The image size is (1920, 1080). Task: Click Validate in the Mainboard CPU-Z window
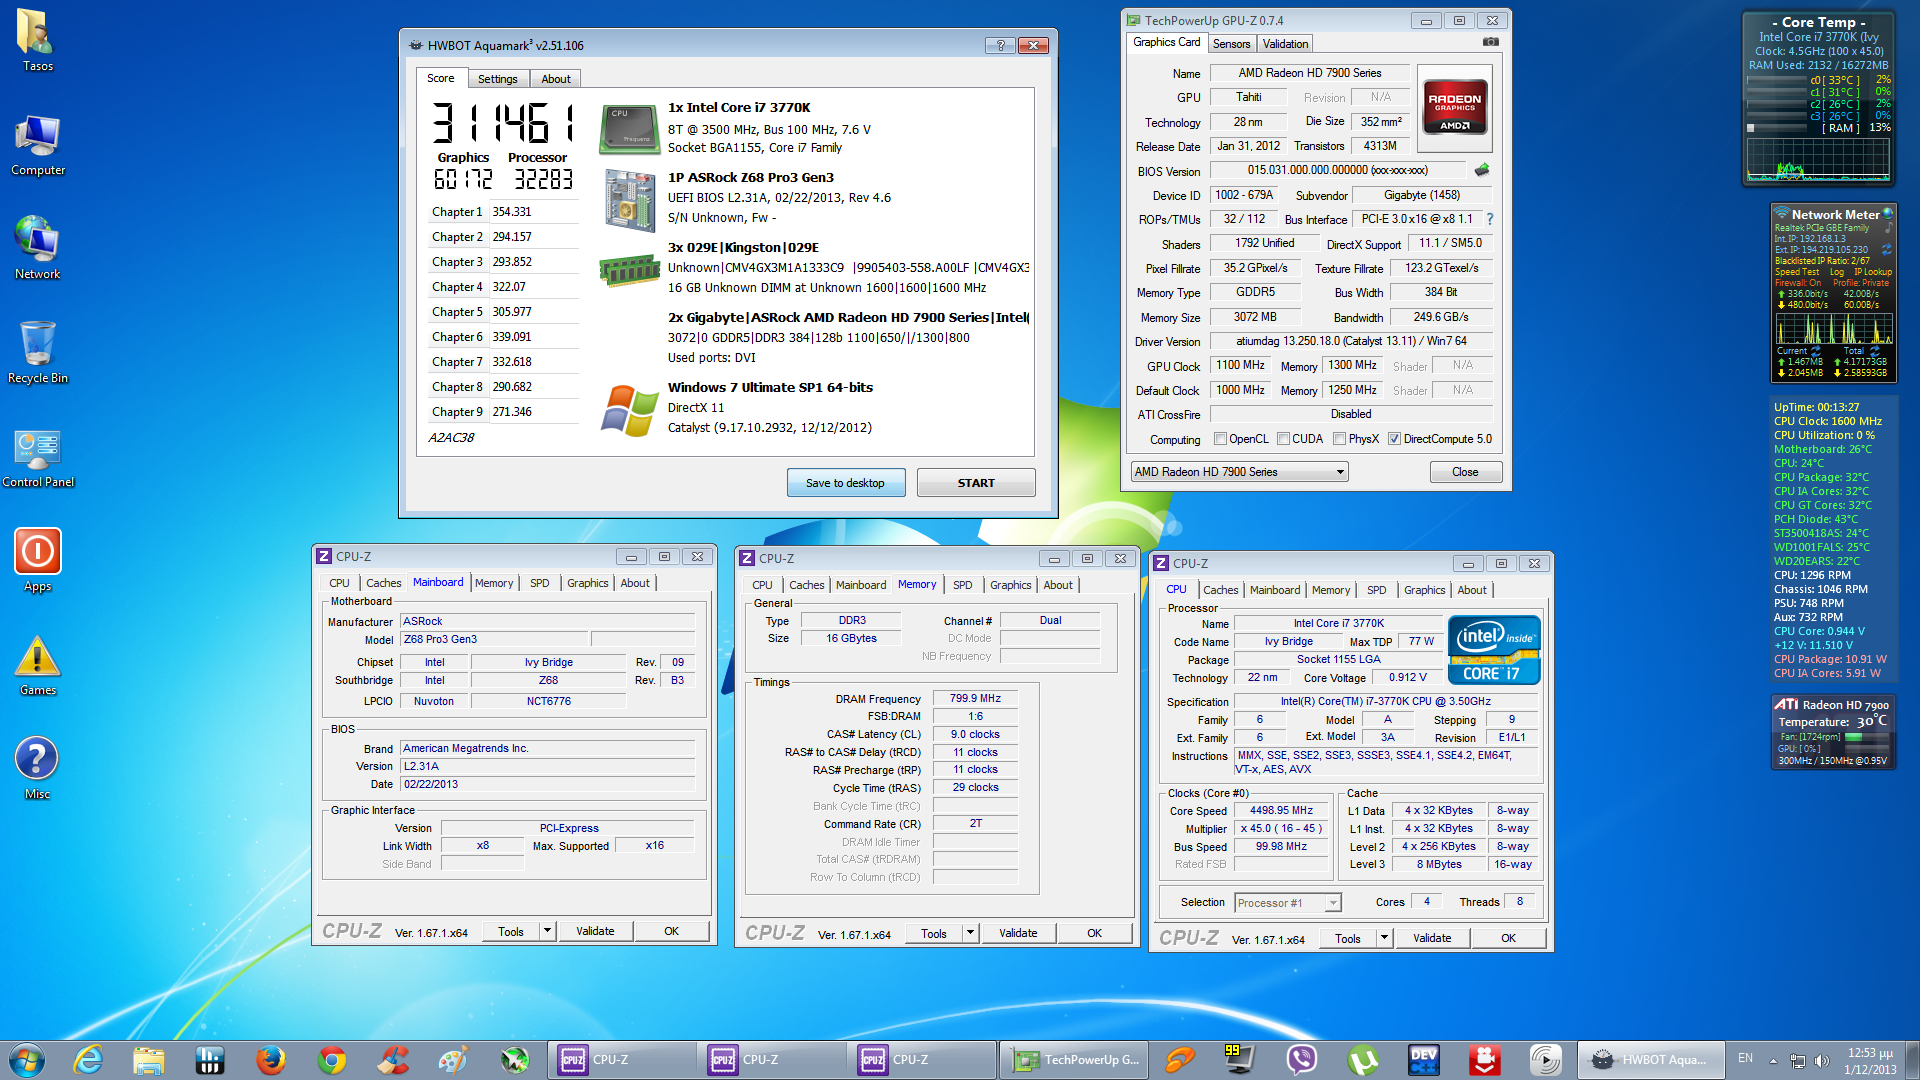click(595, 931)
